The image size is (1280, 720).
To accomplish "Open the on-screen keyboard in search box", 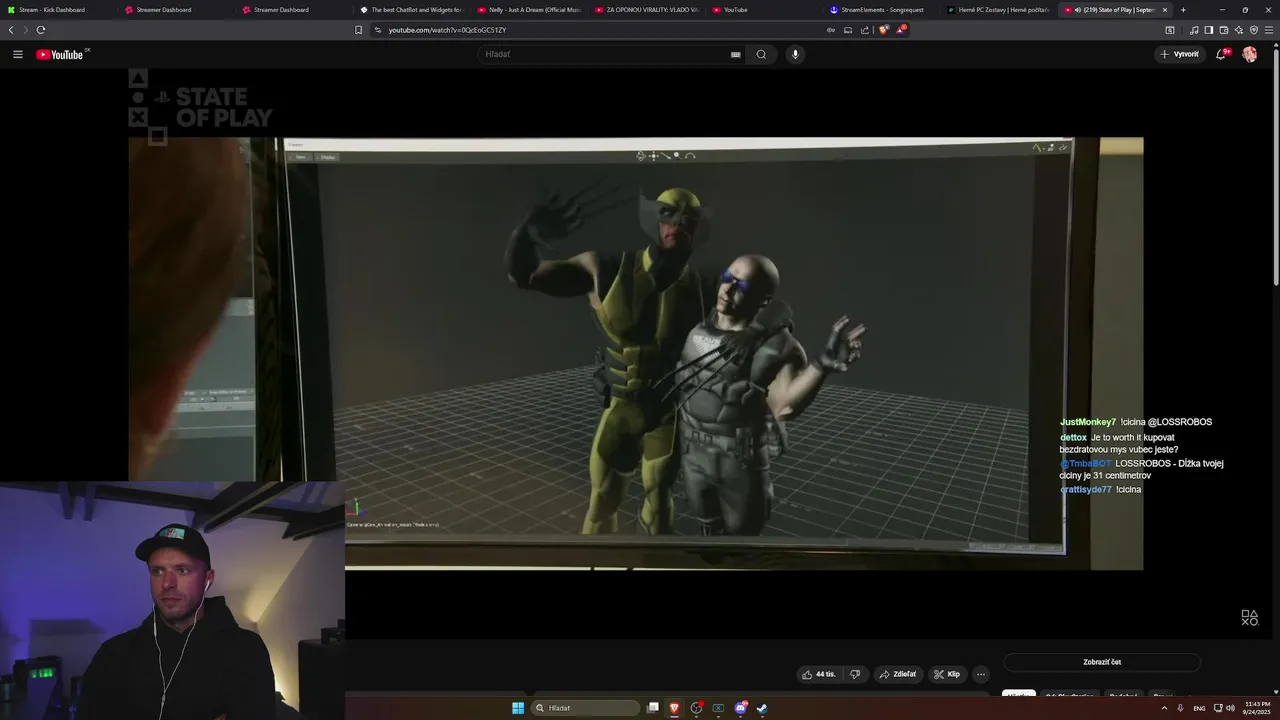I will pyautogui.click(x=736, y=54).
